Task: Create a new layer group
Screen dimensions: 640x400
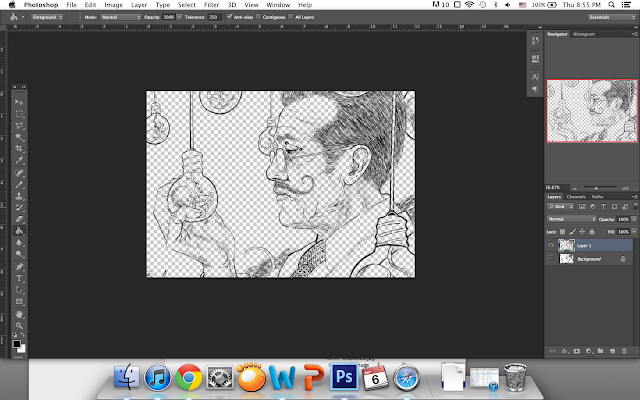Action: click(600, 351)
